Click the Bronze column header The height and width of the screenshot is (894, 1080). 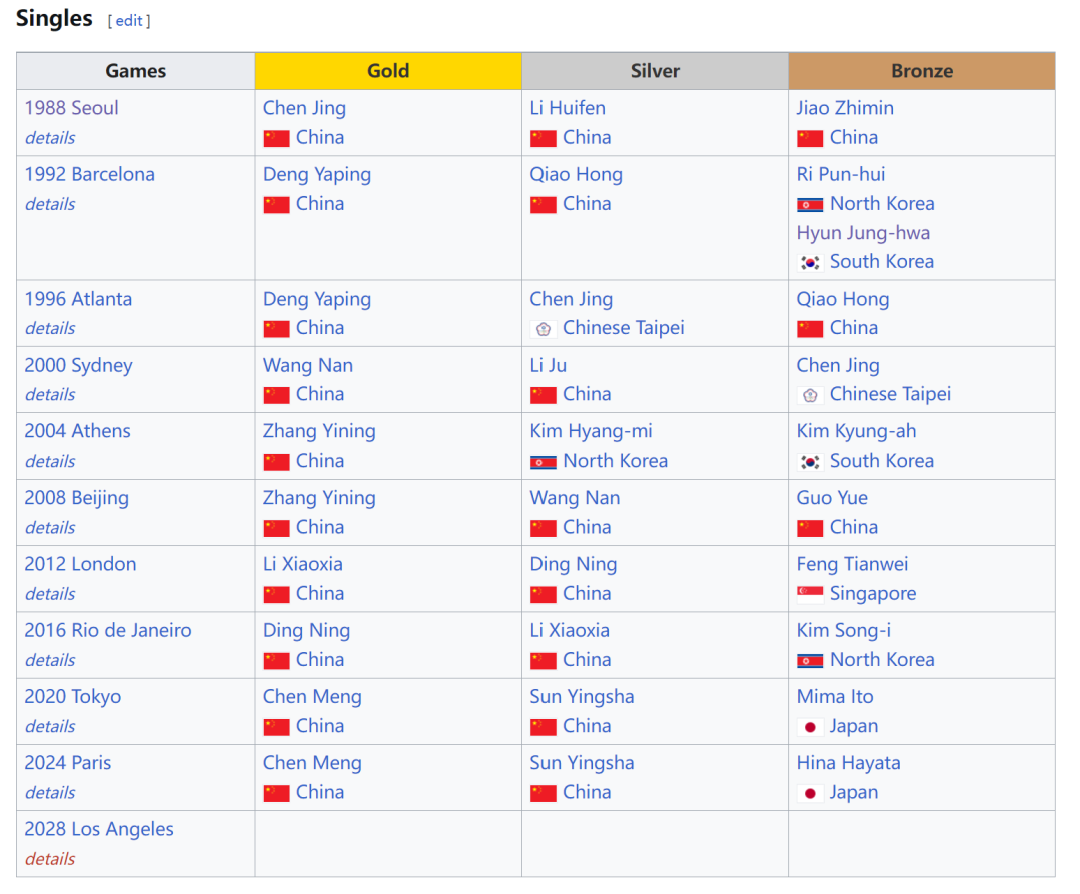pyautogui.click(x=921, y=71)
